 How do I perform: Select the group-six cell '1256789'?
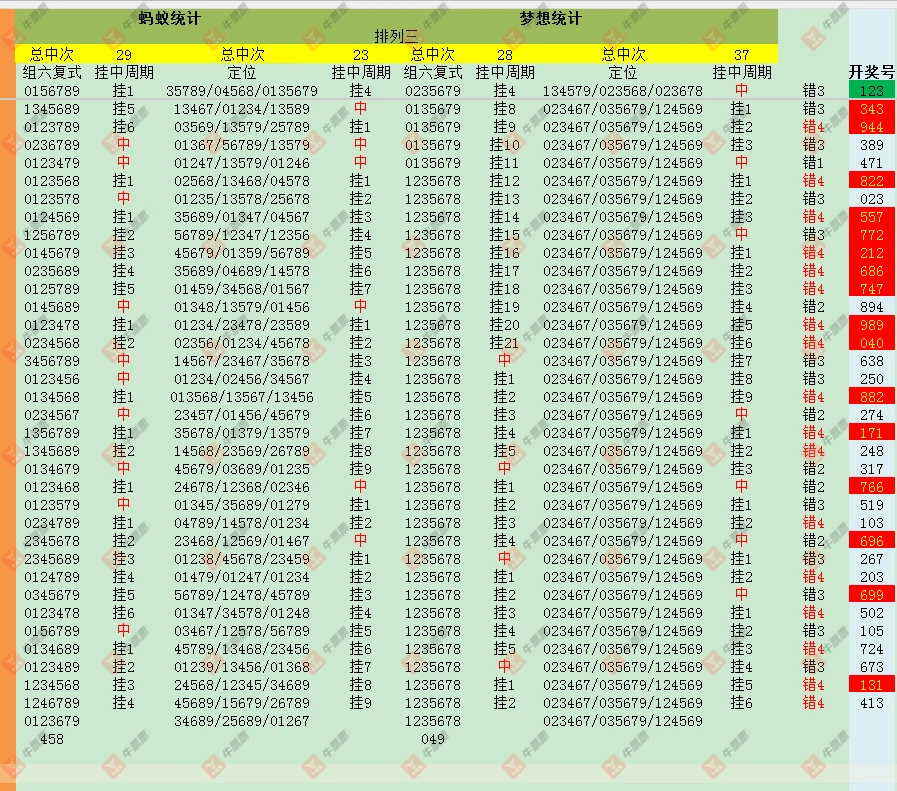coord(51,235)
